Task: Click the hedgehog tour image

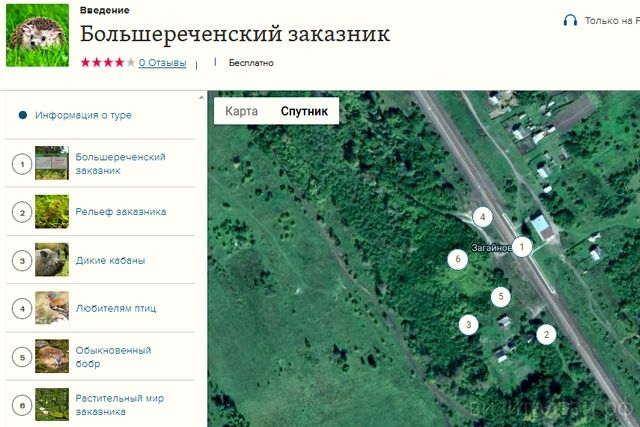Action: click(x=38, y=36)
